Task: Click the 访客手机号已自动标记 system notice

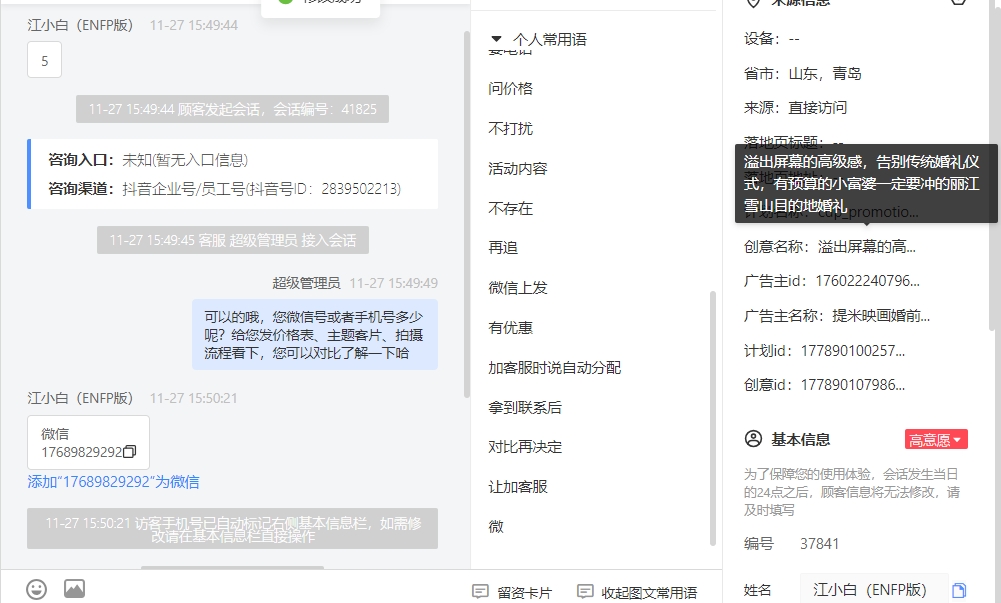Action: click(232, 529)
